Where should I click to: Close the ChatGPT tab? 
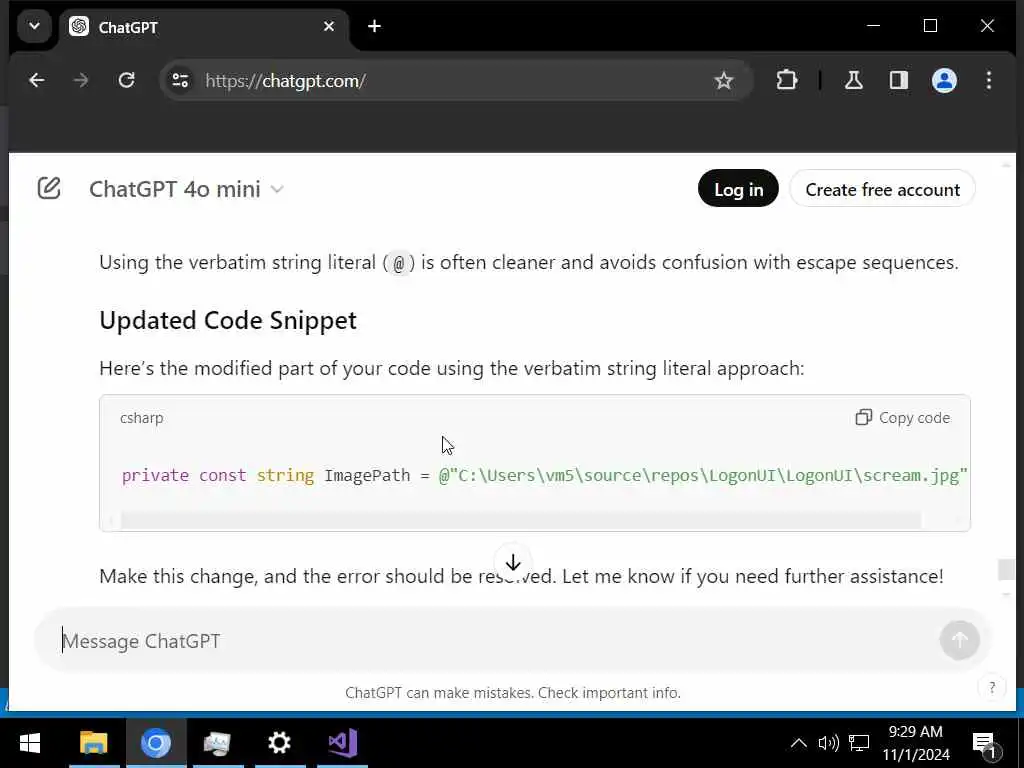(x=328, y=27)
